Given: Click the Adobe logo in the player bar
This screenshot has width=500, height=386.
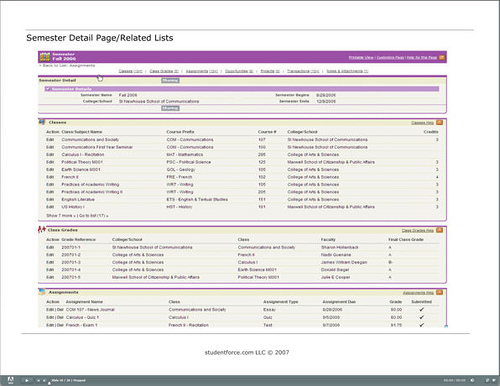Looking at the screenshot, I should click(x=10, y=380).
